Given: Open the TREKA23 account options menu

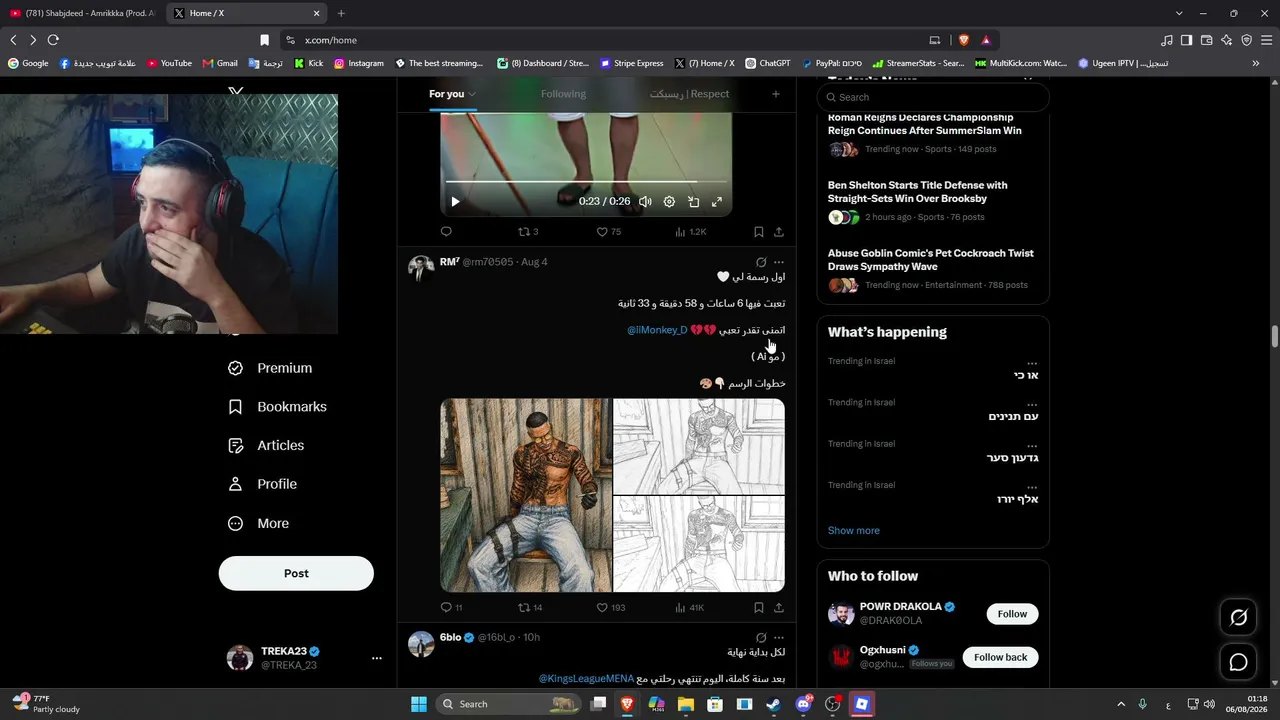Looking at the screenshot, I should [x=377, y=658].
